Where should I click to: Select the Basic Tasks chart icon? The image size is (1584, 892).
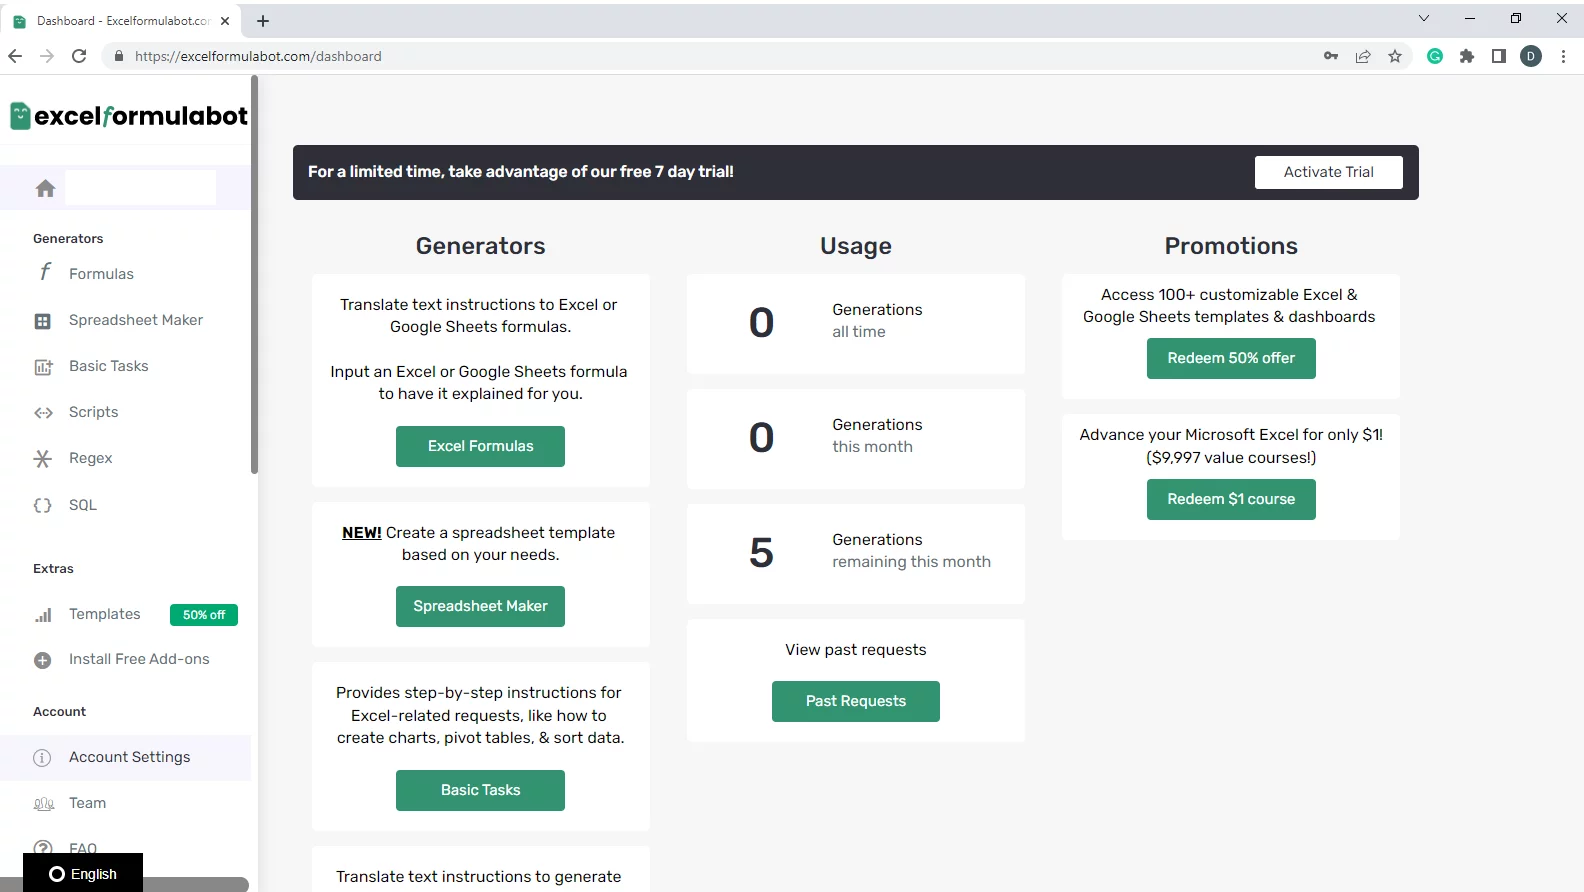(x=43, y=367)
